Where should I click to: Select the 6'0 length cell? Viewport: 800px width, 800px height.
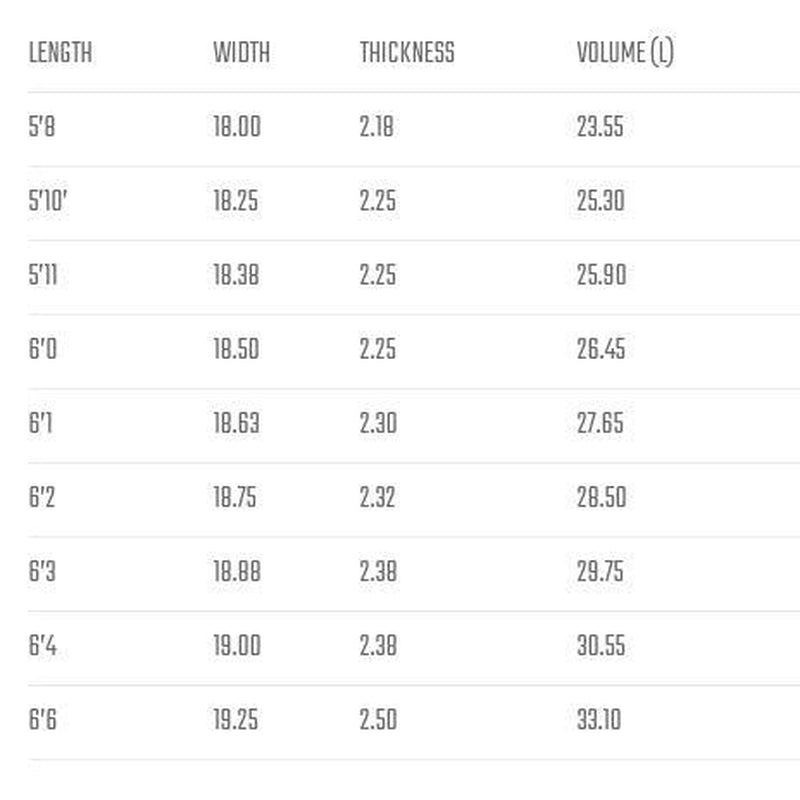tap(44, 349)
